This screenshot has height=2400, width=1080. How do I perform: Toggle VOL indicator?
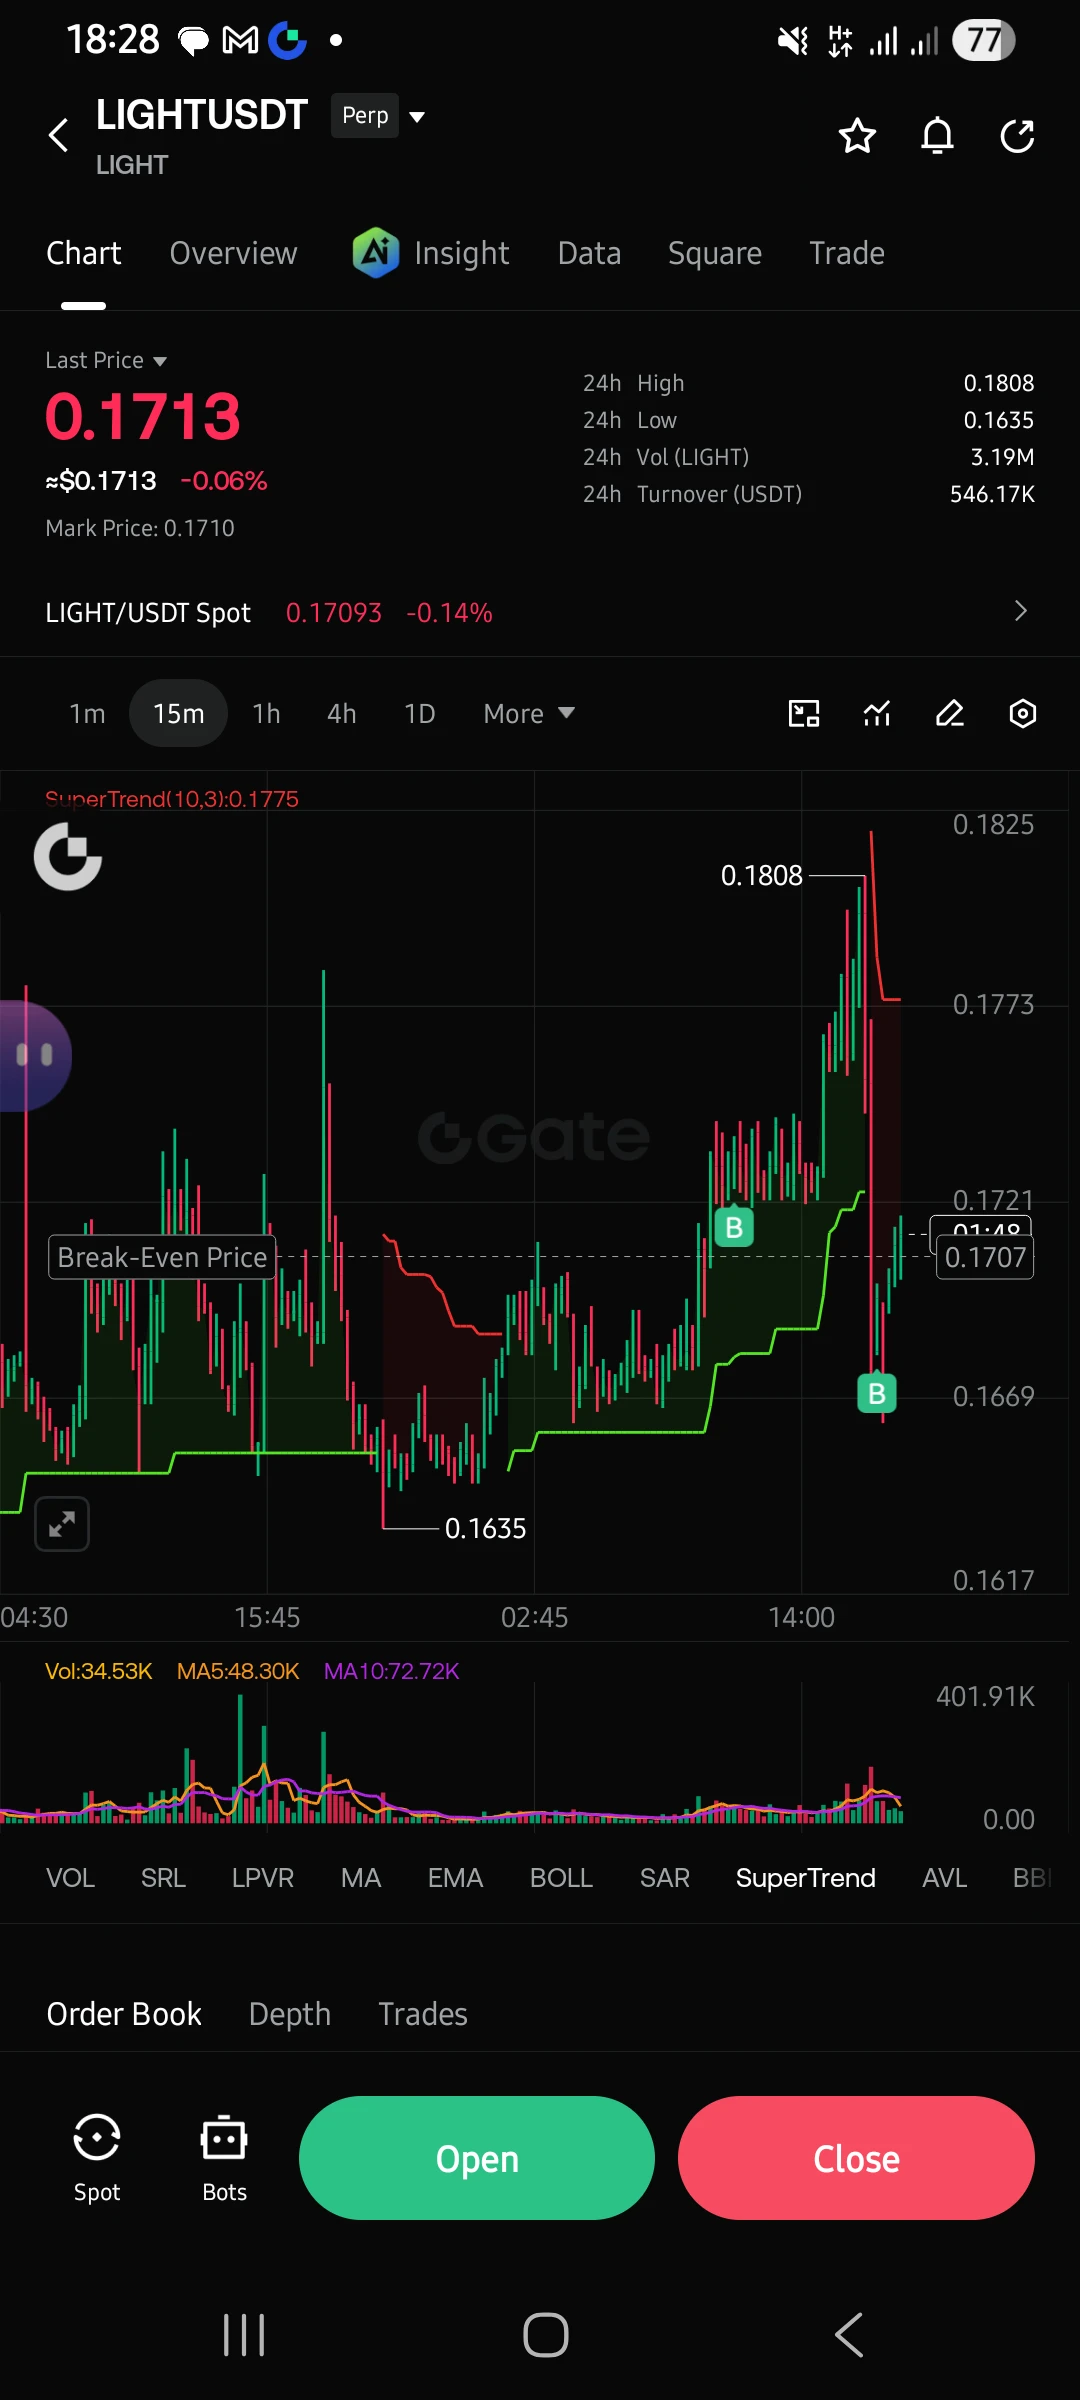tap(70, 1878)
